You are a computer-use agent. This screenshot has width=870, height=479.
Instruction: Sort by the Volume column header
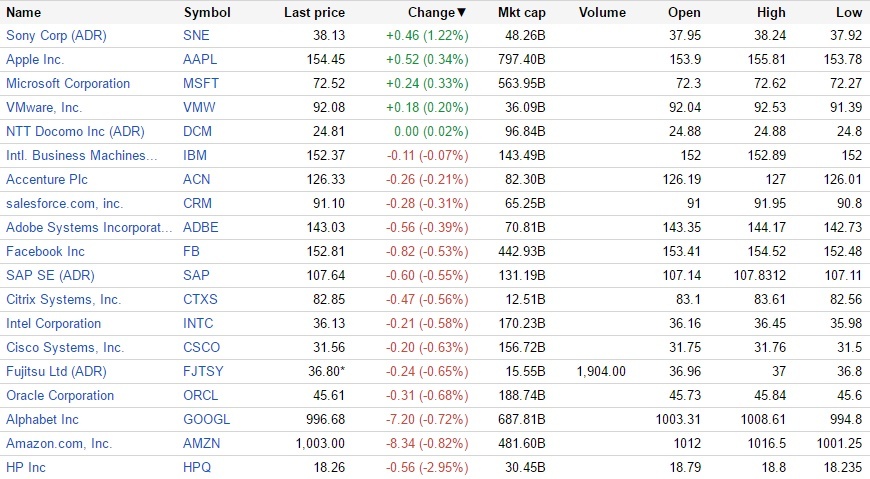[x=601, y=13]
